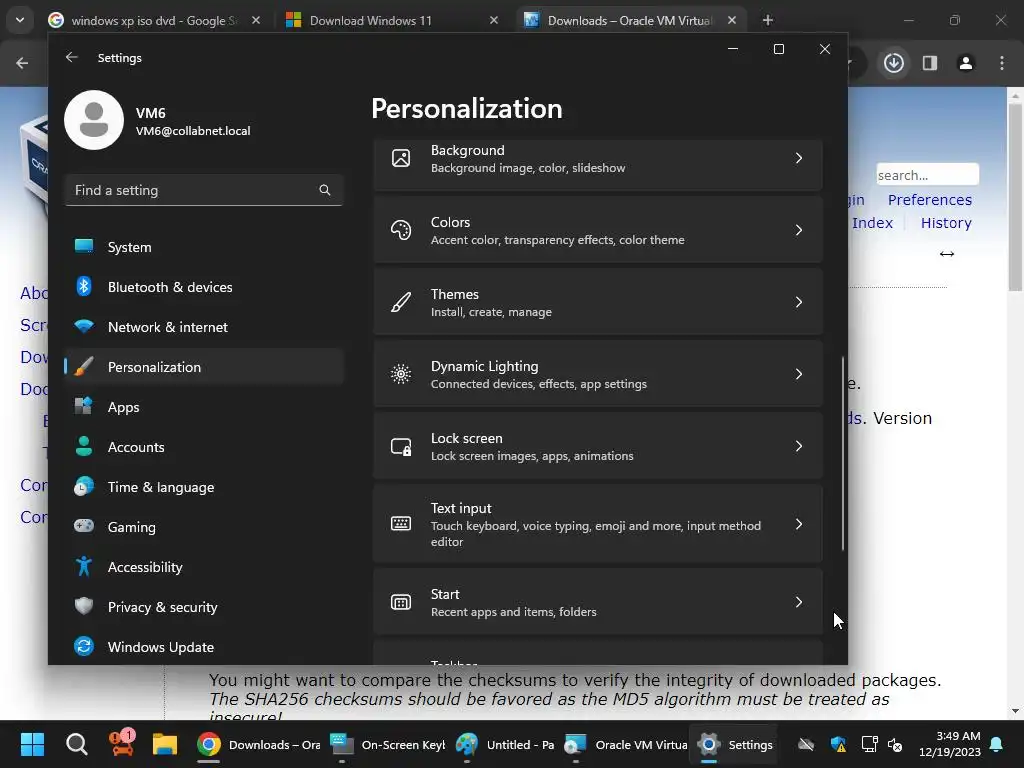This screenshot has height=768, width=1024.
Task: Click the Themes brush icon
Action: (x=401, y=302)
